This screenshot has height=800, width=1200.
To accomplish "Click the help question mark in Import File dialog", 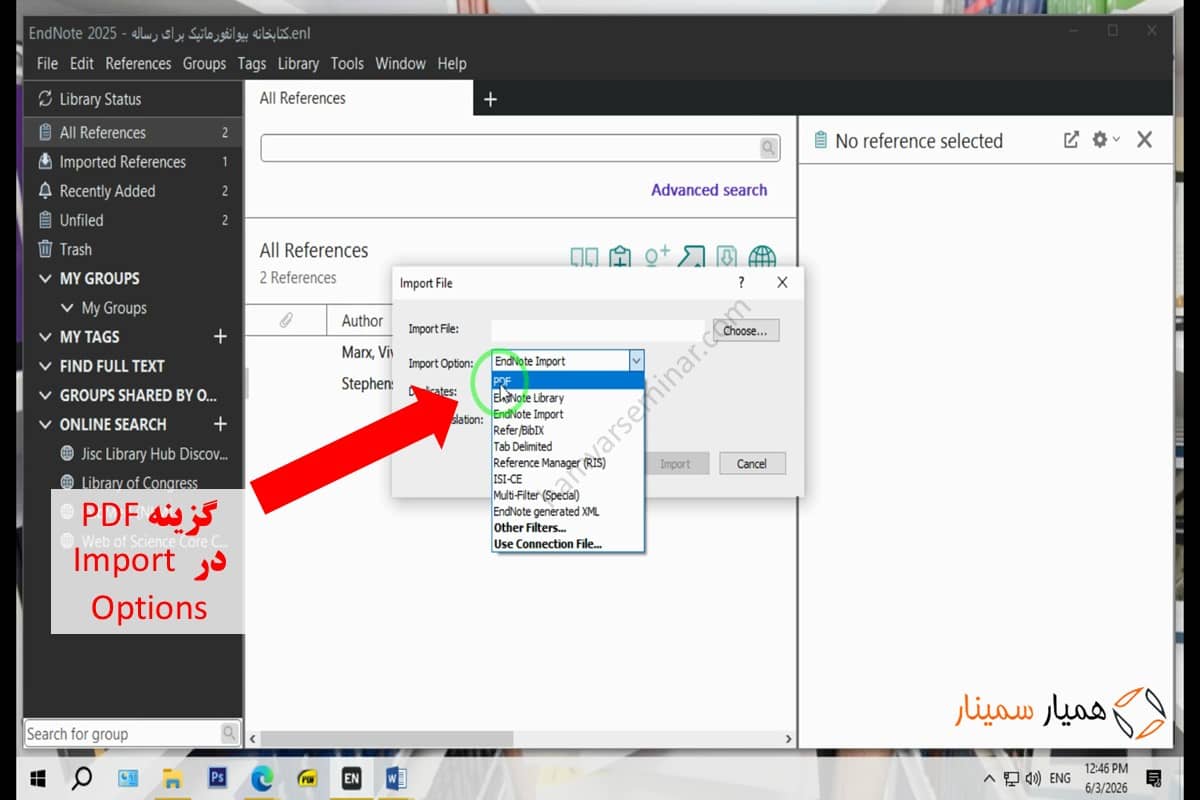I will tap(741, 283).
